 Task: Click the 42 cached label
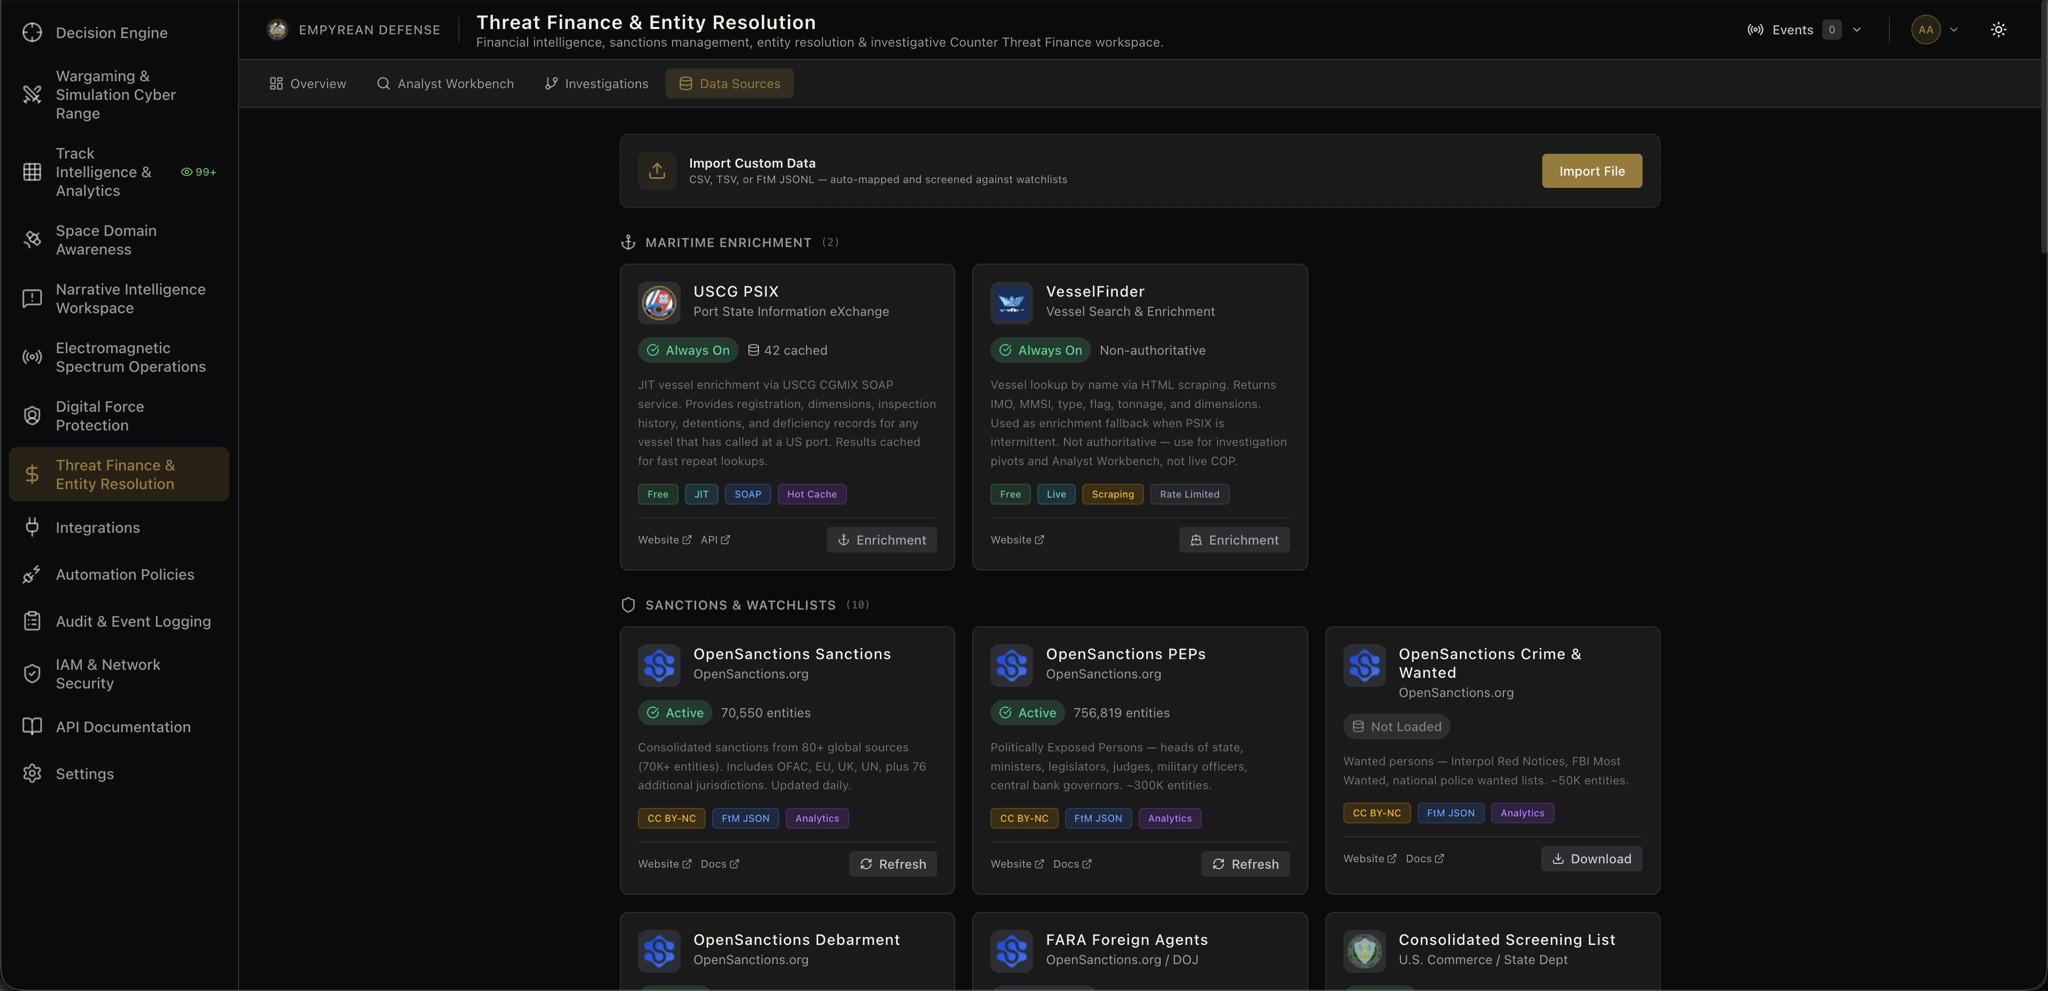pyautogui.click(x=787, y=350)
